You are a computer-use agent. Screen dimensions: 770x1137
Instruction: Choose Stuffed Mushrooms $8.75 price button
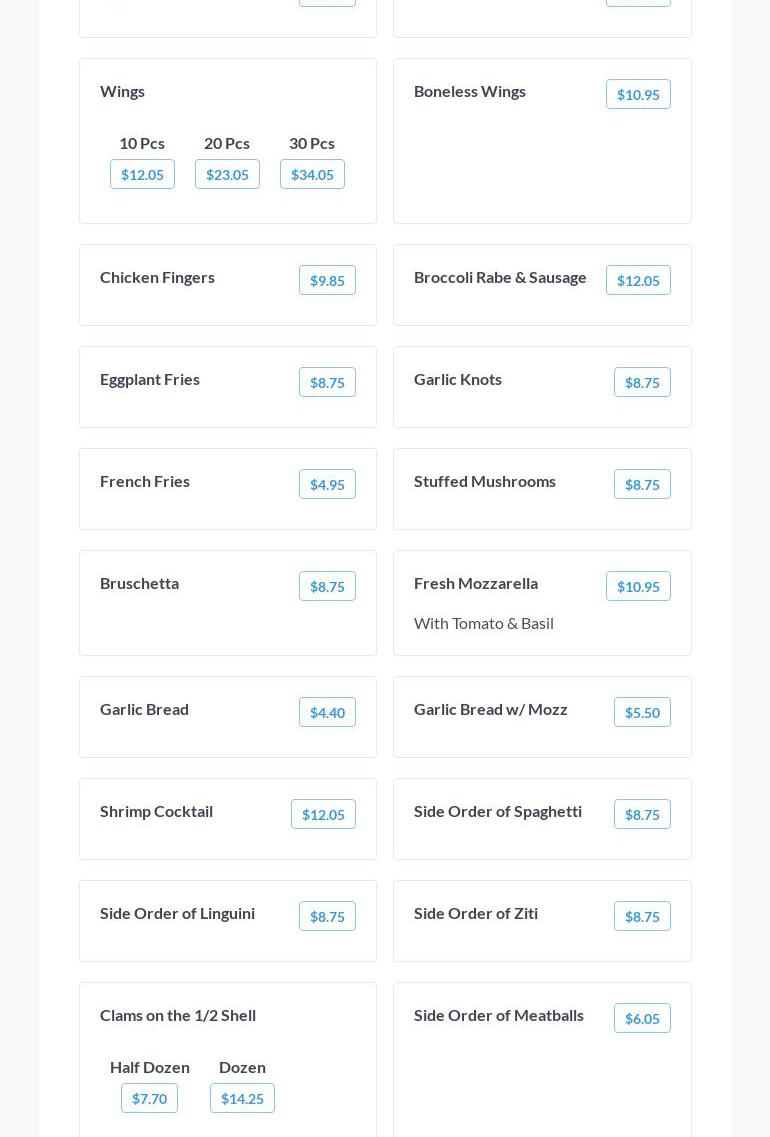(x=642, y=484)
